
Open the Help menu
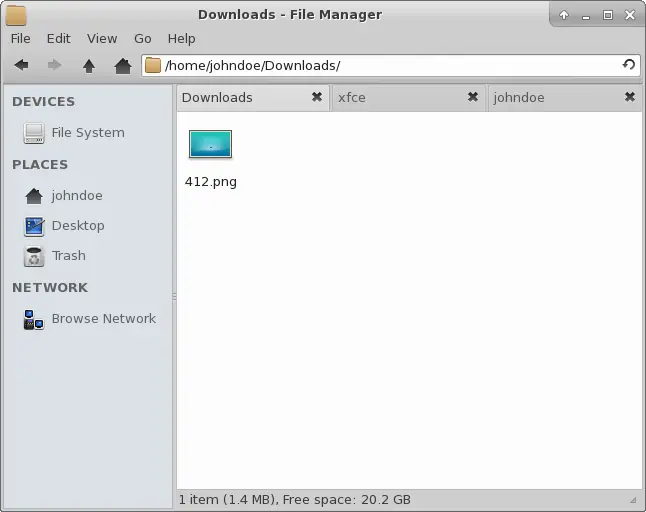pyautogui.click(x=181, y=39)
